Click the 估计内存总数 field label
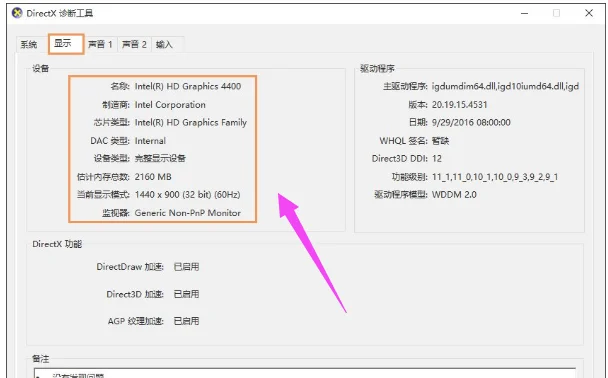This screenshot has width=608, height=378. point(103,177)
